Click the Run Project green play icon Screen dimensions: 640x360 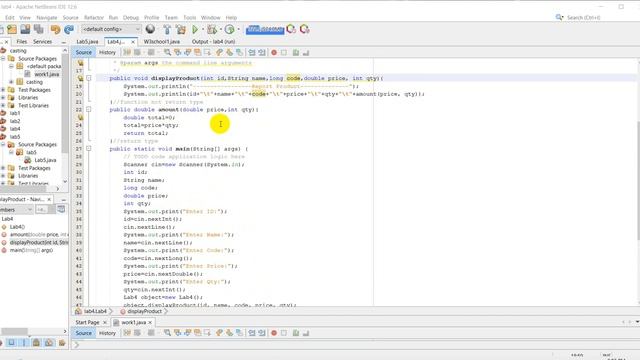pos(195,29)
